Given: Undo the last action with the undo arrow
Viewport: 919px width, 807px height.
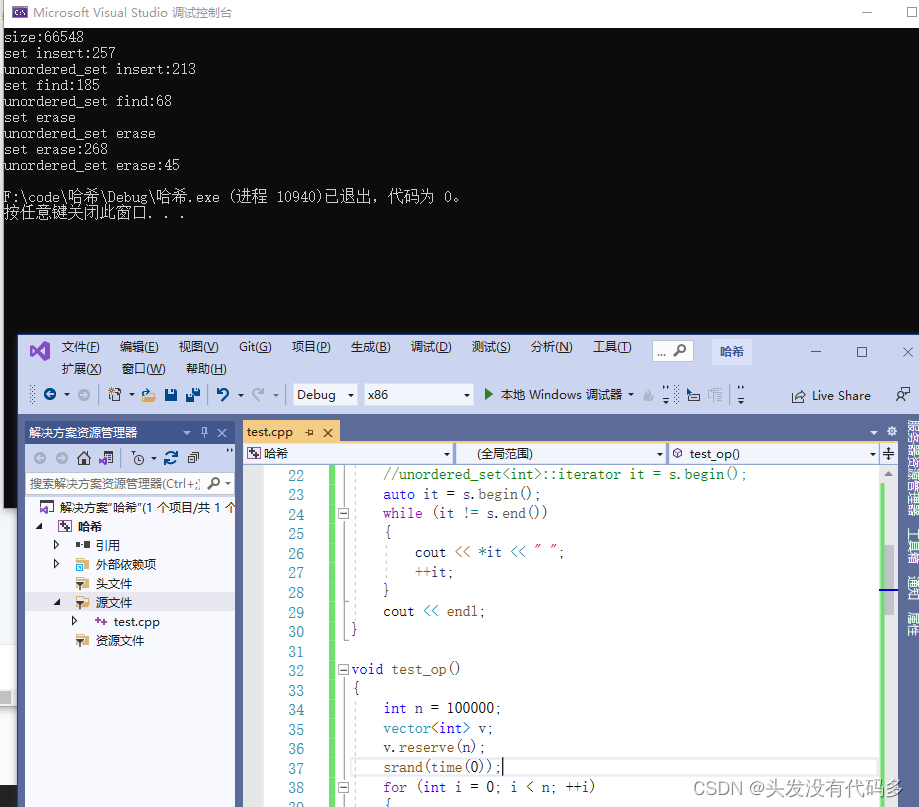Looking at the screenshot, I should click(x=223, y=394).
